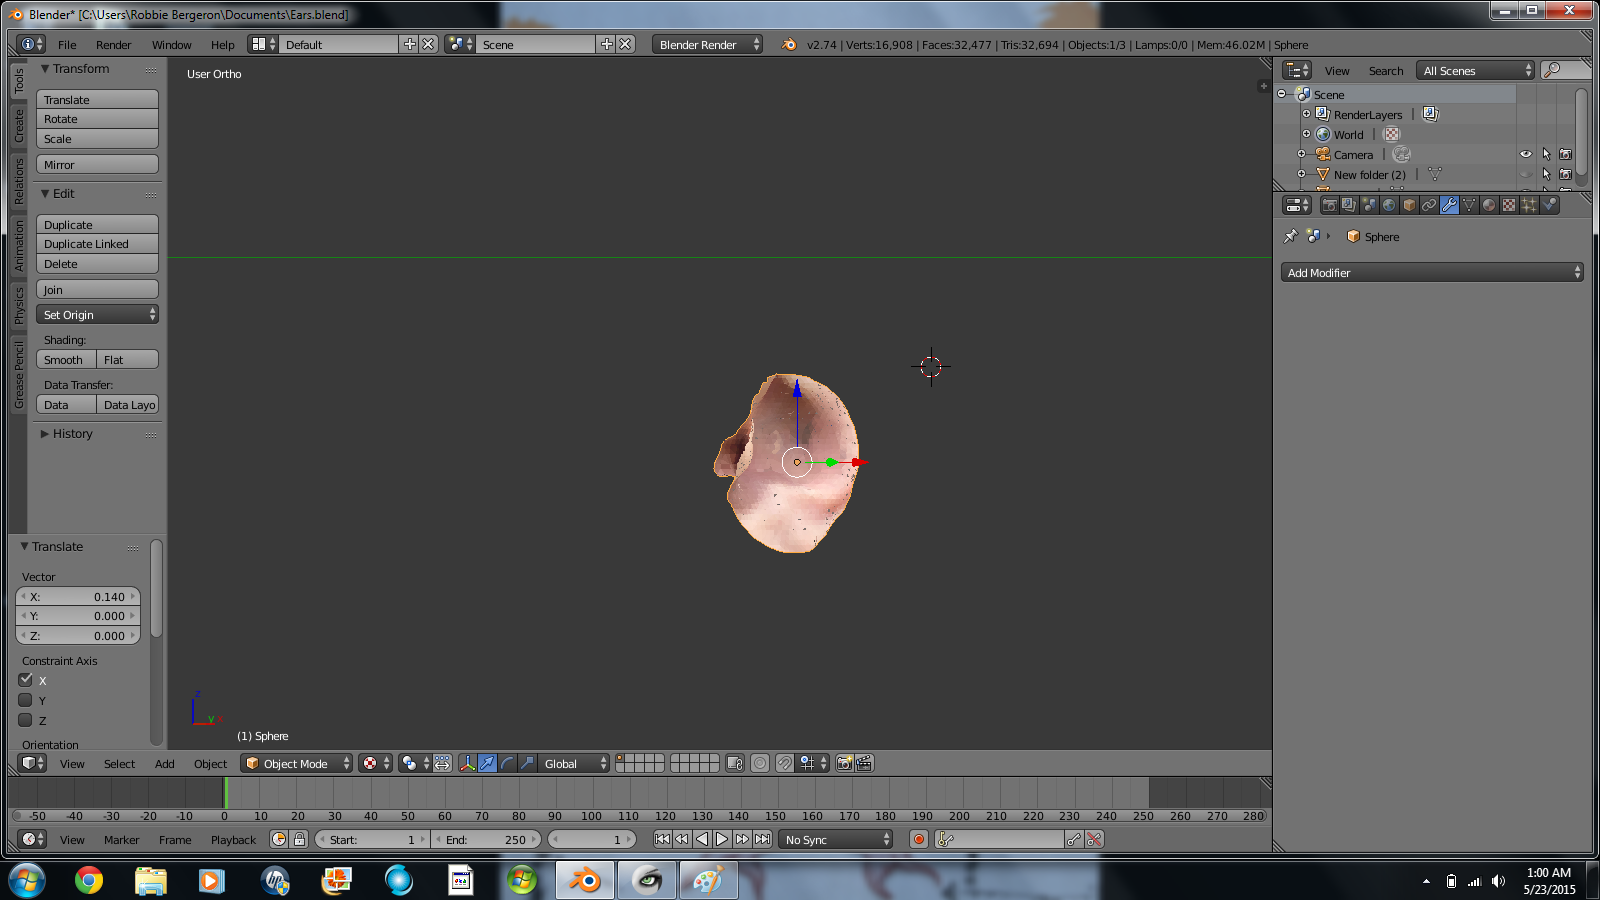Click the Duplicate Linked button
The image size is (1600, 900).
pos(97,244)
